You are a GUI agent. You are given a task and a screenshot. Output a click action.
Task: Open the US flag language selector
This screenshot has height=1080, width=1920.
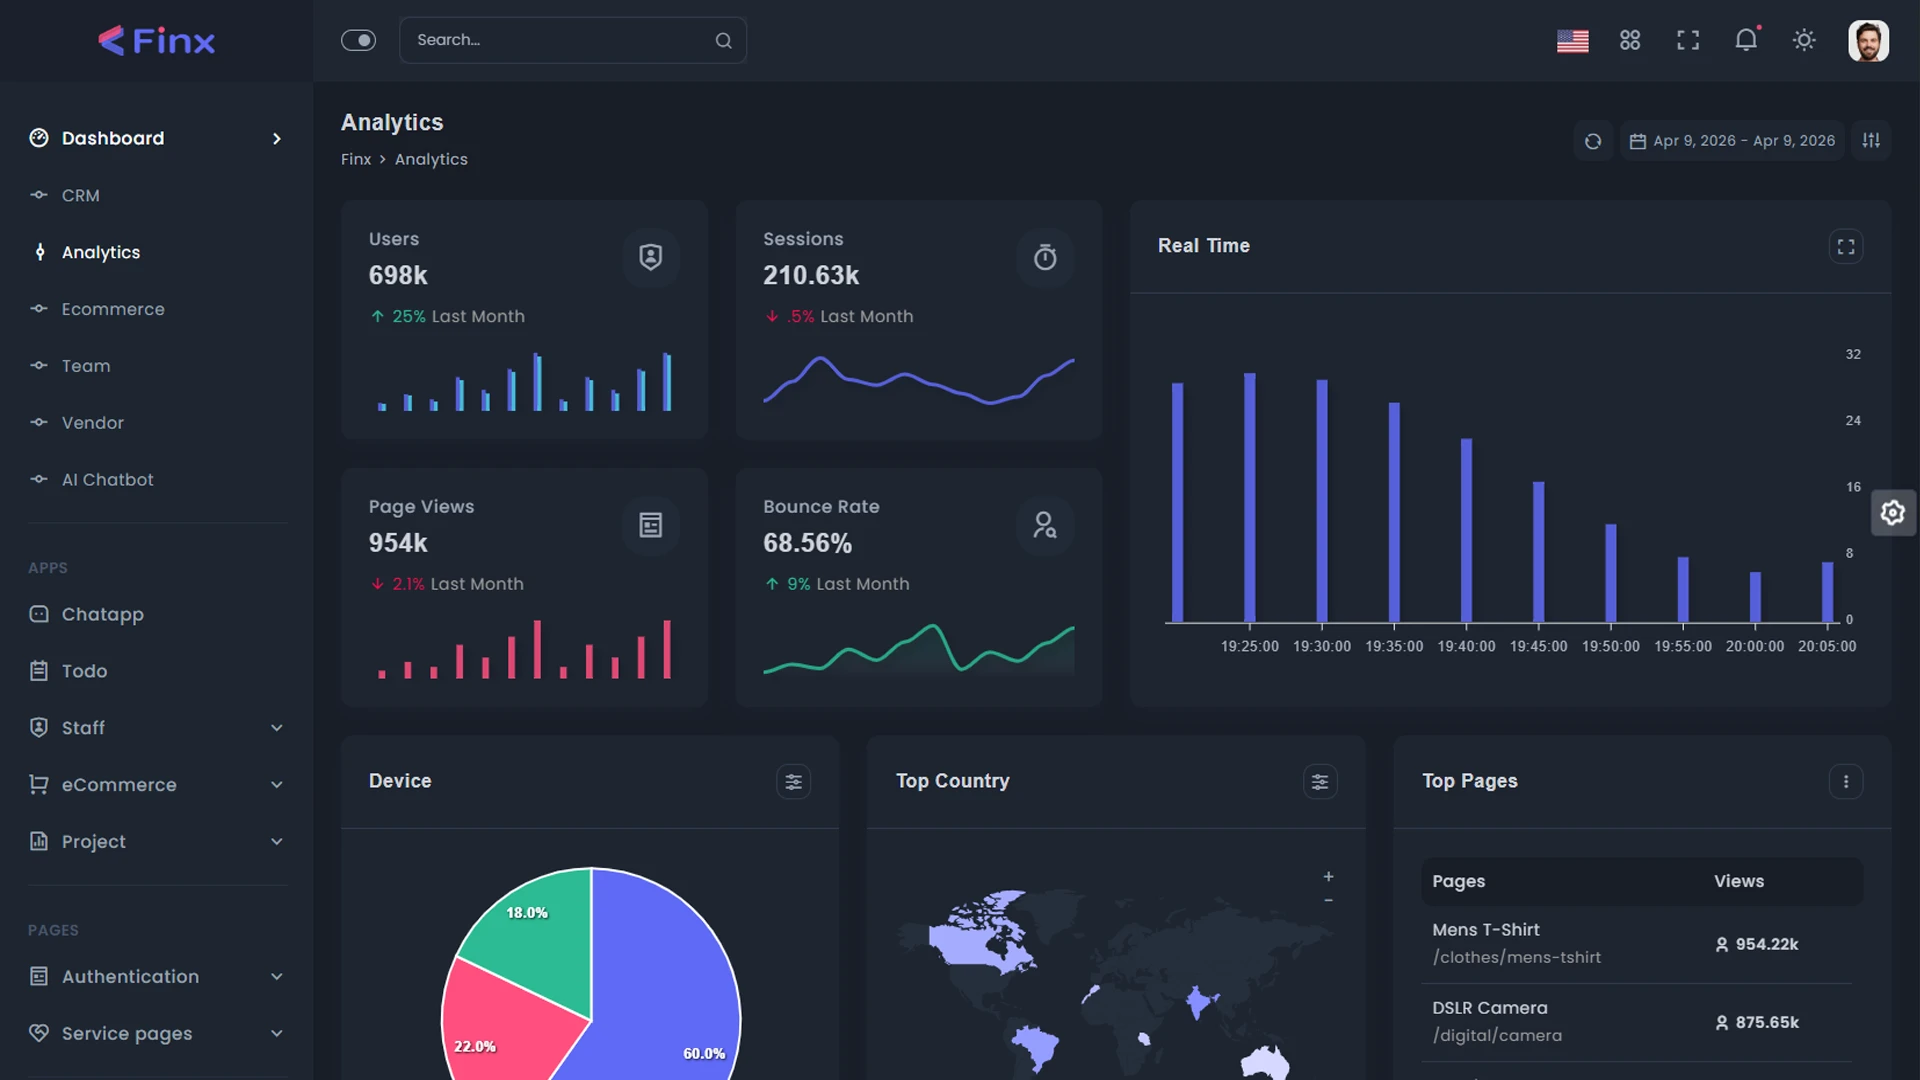(1572, 40)
